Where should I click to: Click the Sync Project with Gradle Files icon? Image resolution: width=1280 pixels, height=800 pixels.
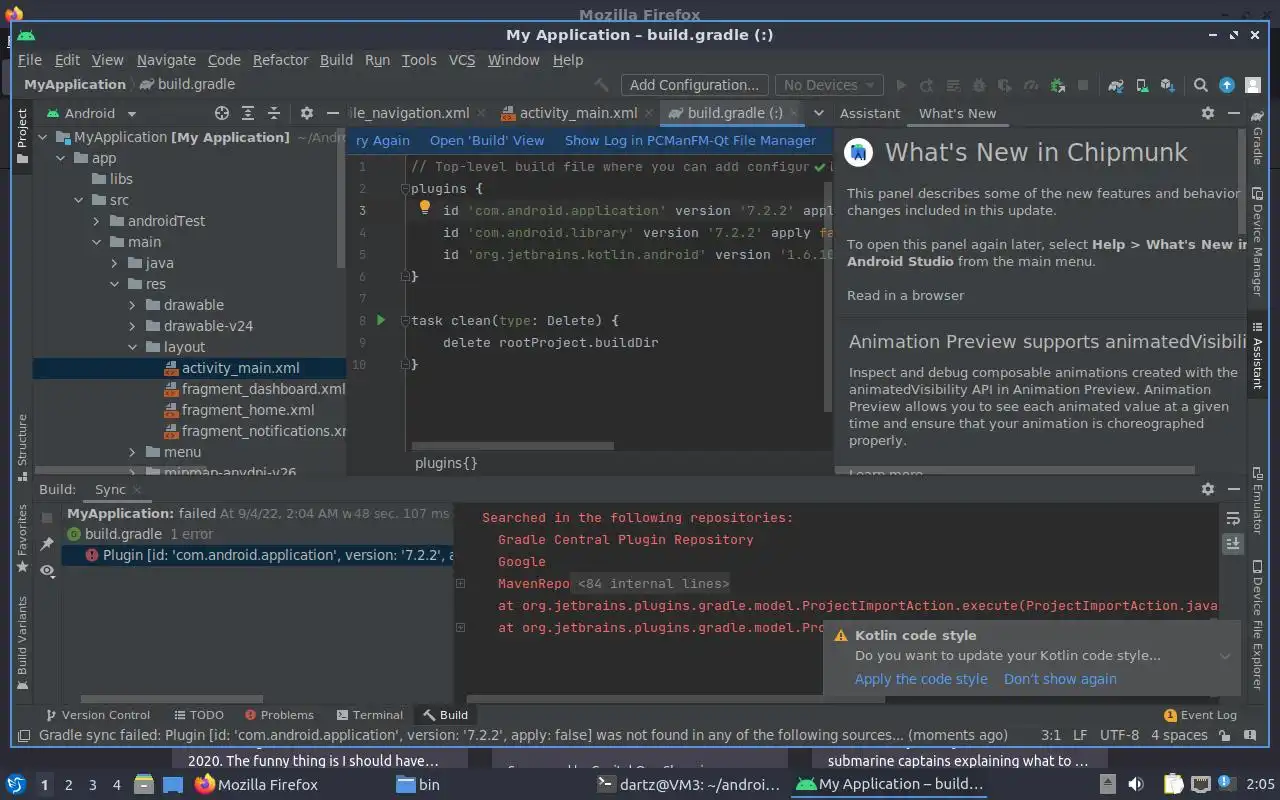coord(1116,85)
